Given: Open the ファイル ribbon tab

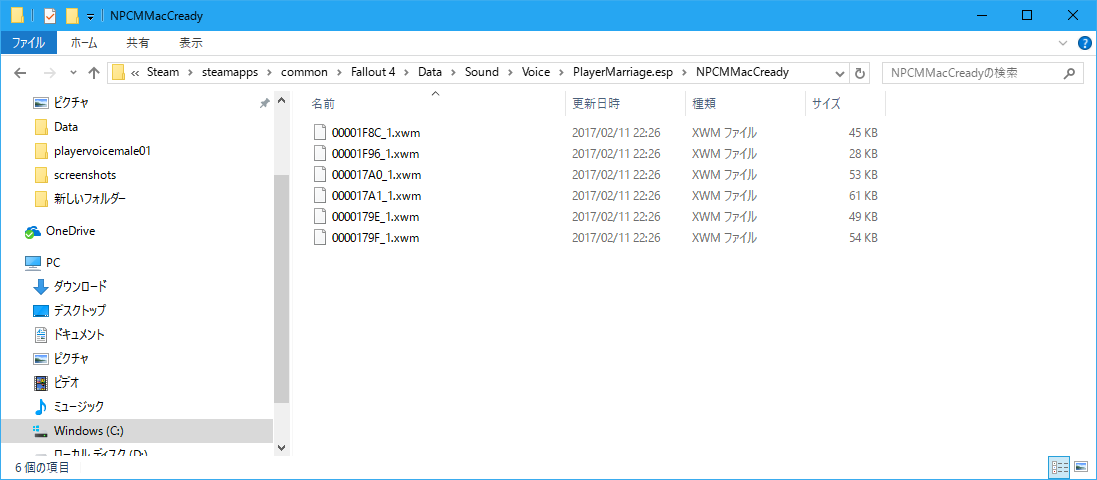Looking at the screenshot, I should (28, 43).
